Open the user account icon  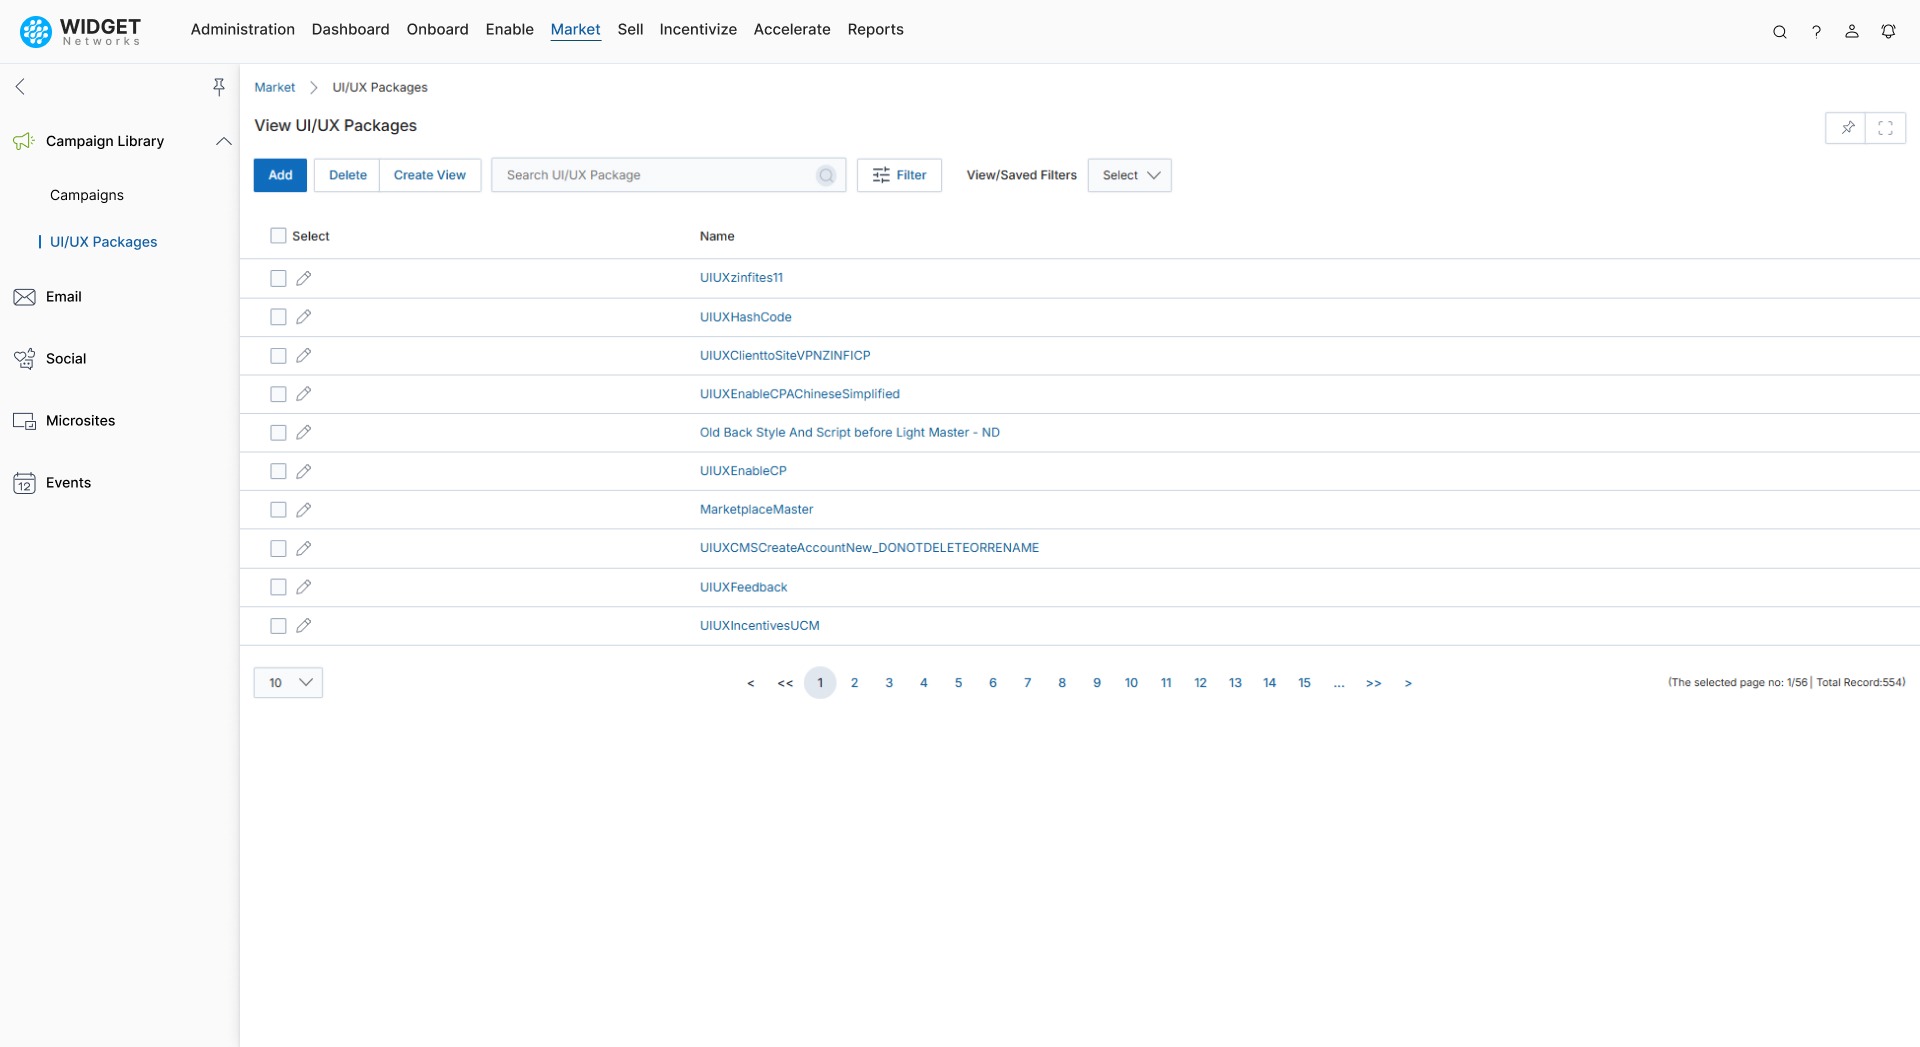pyautogui.click(x=1852, y=31)
